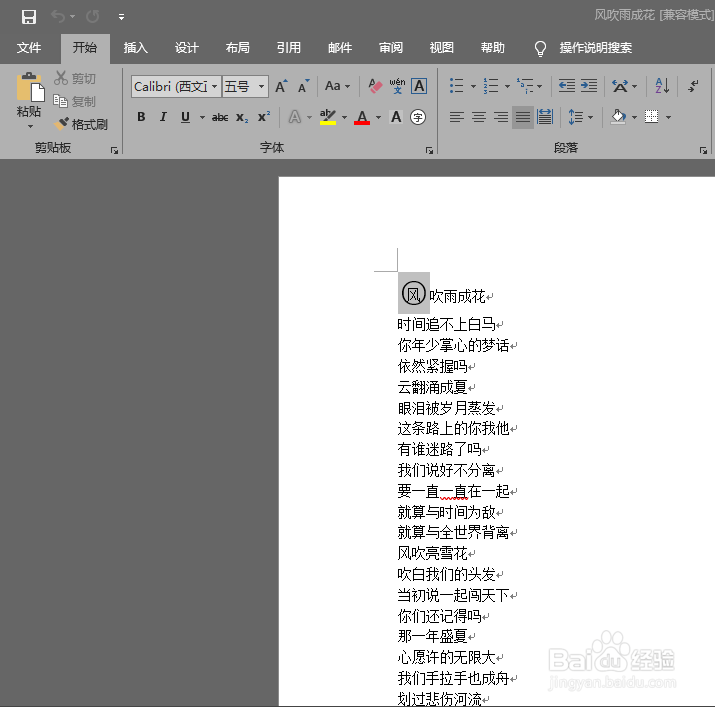
Task: Click the multilevel list icon
Action: coord(525,86)
